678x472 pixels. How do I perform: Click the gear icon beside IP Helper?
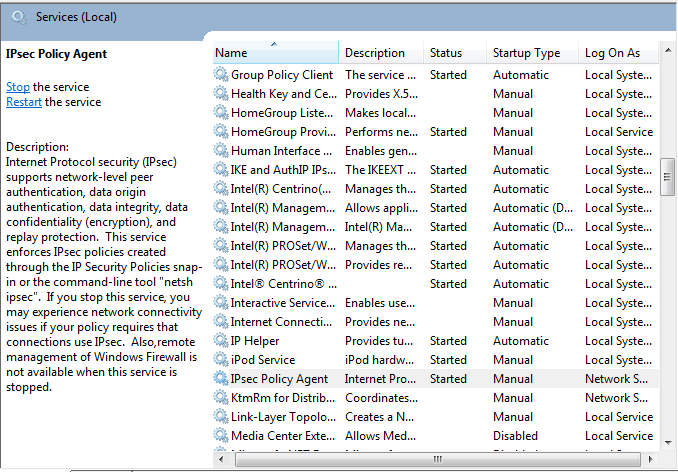221,341
